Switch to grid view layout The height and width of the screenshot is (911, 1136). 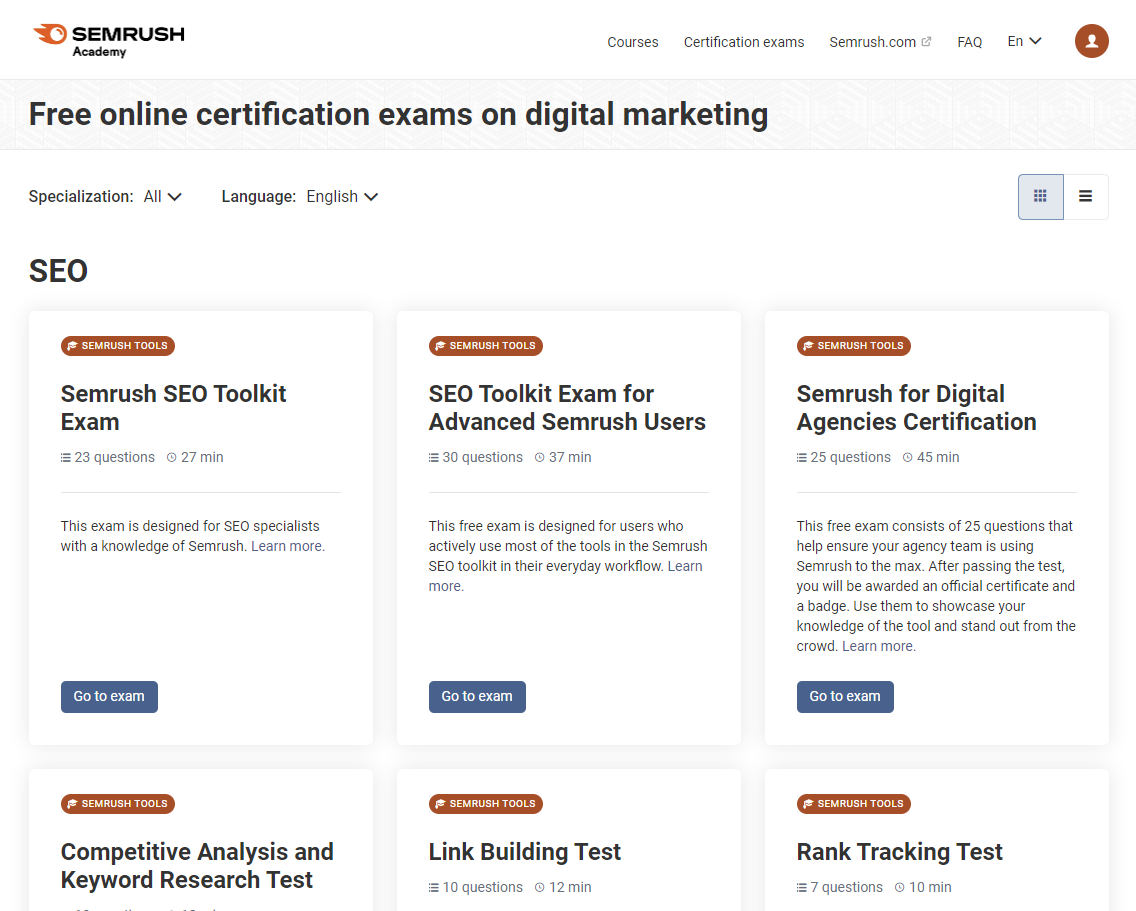point(1040,196)
